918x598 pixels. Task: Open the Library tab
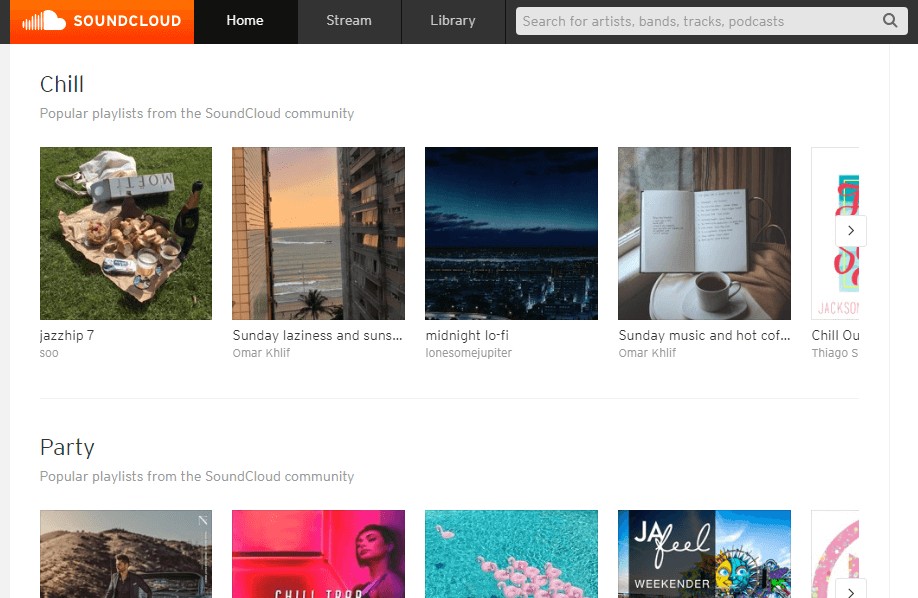tap(452, 20)
